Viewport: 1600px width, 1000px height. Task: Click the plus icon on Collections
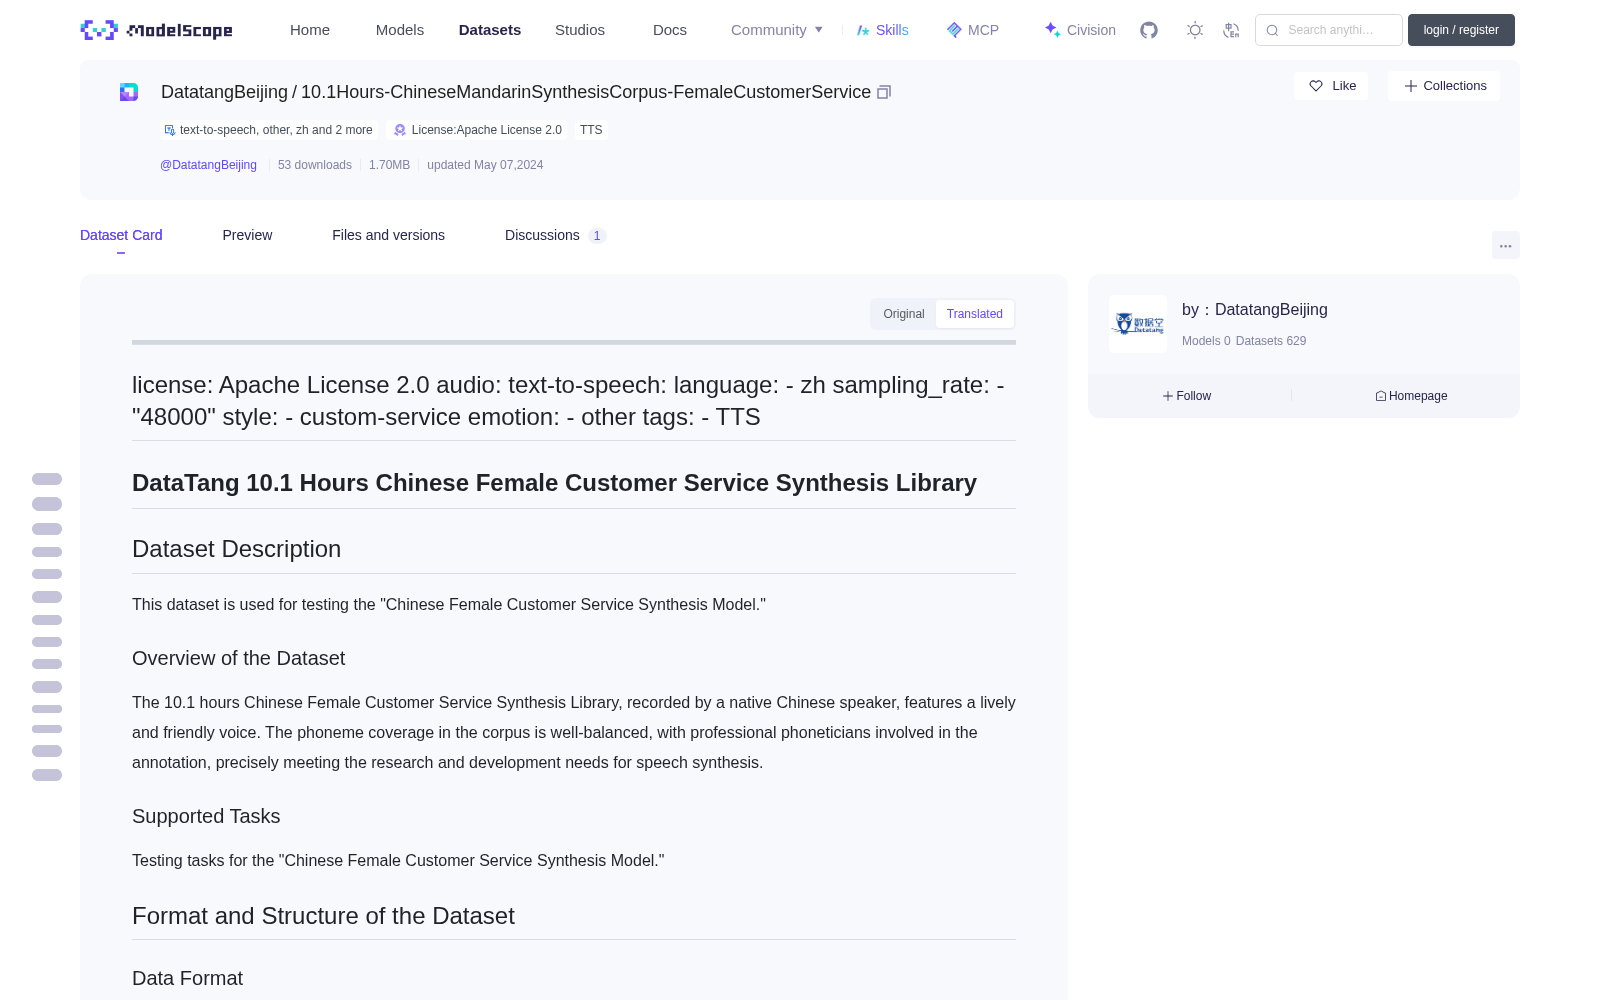coord(1411,86)
